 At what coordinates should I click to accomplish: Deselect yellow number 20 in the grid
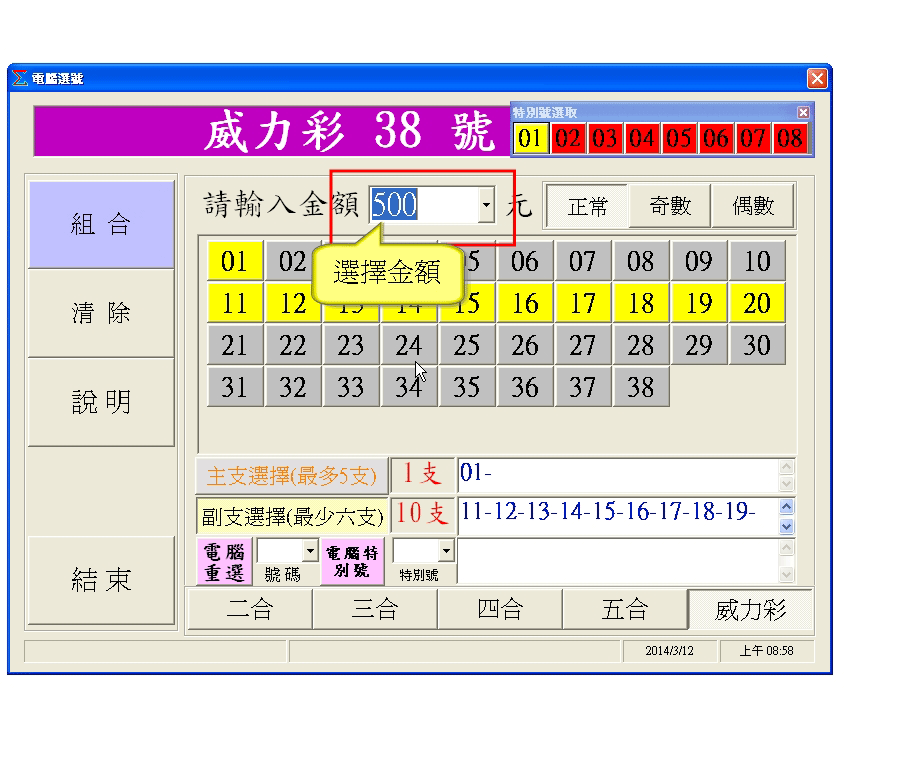tap(757, 303)
